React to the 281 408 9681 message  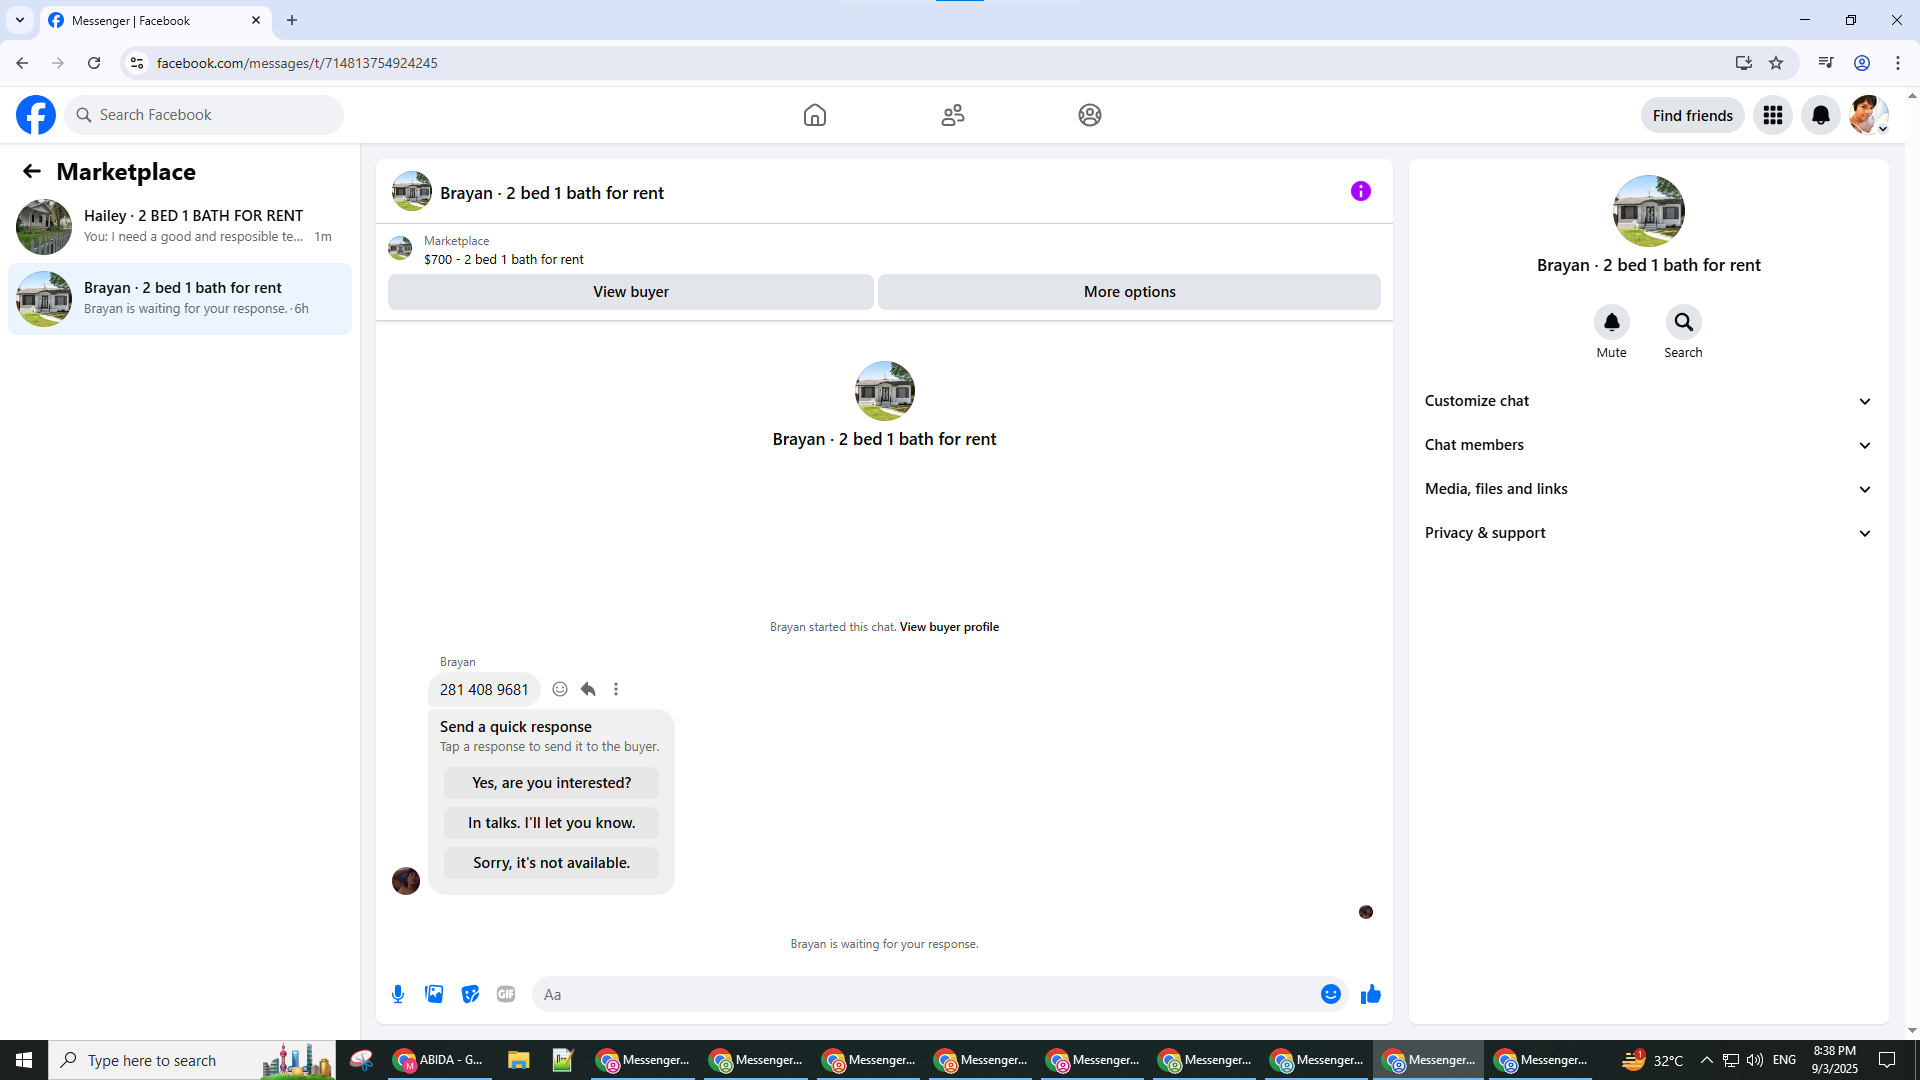tap(560, 689)
